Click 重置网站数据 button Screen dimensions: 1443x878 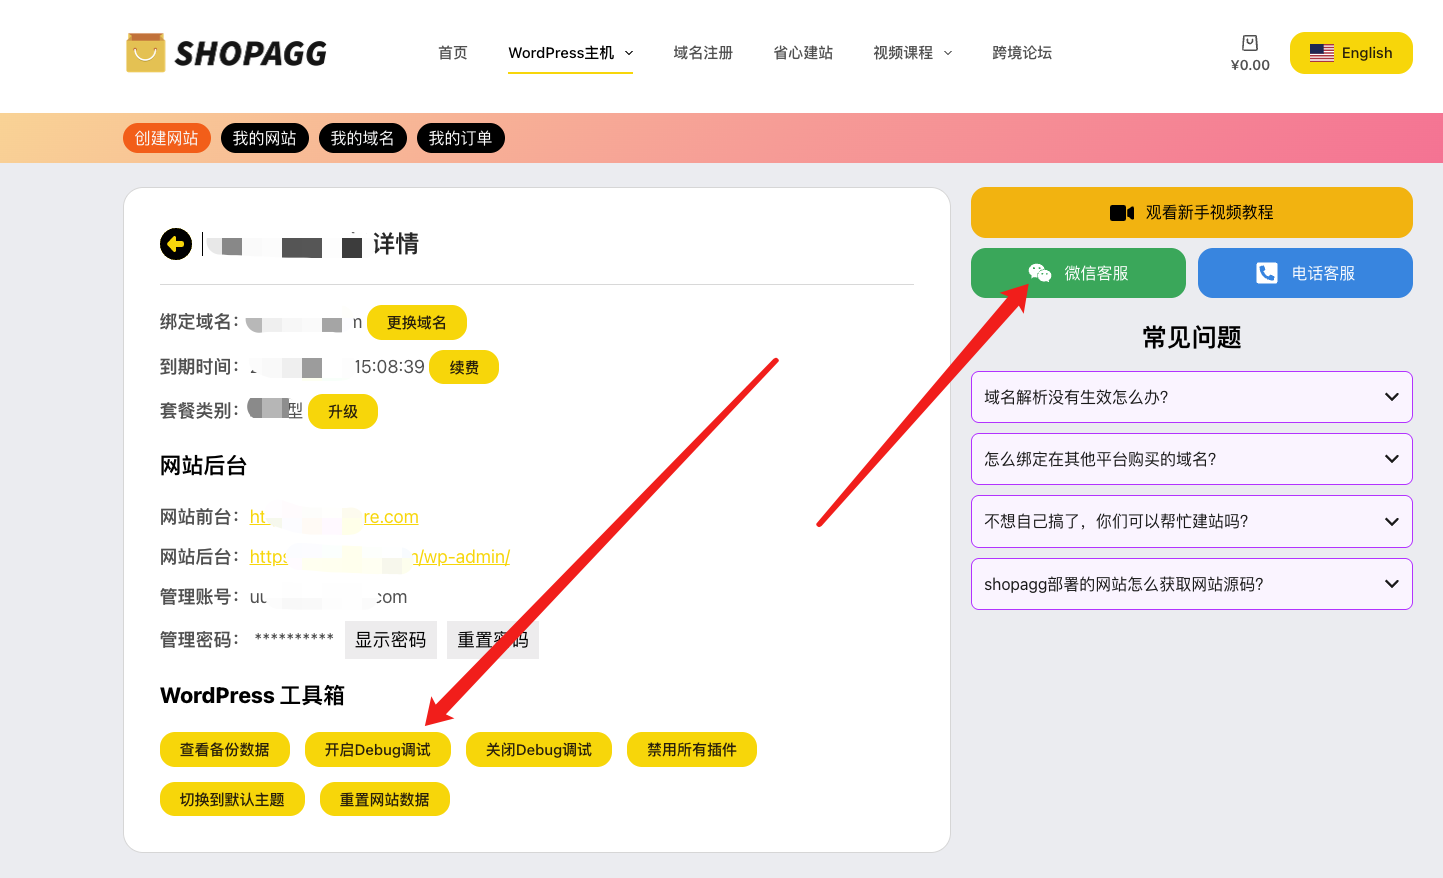(x=385, y=799)
